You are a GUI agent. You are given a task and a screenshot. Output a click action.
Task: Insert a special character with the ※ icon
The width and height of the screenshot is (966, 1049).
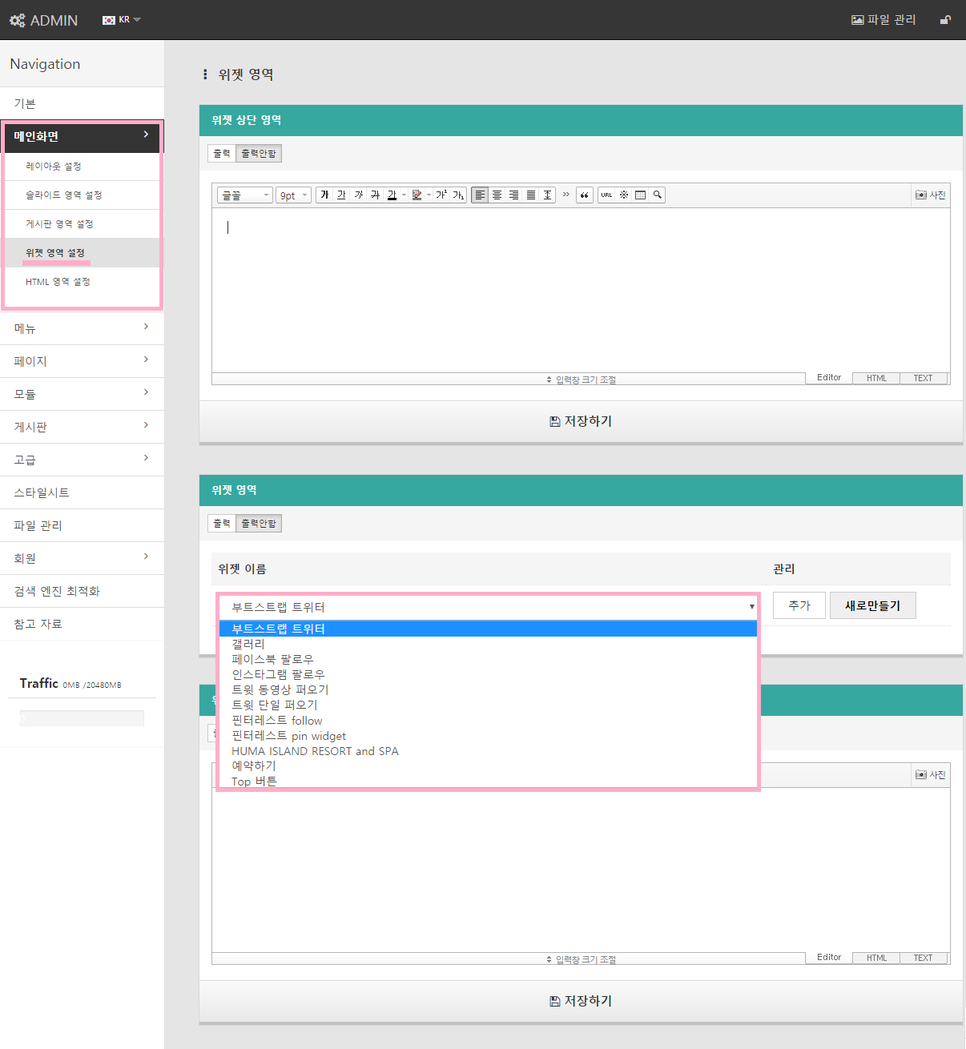click(623, 195)
